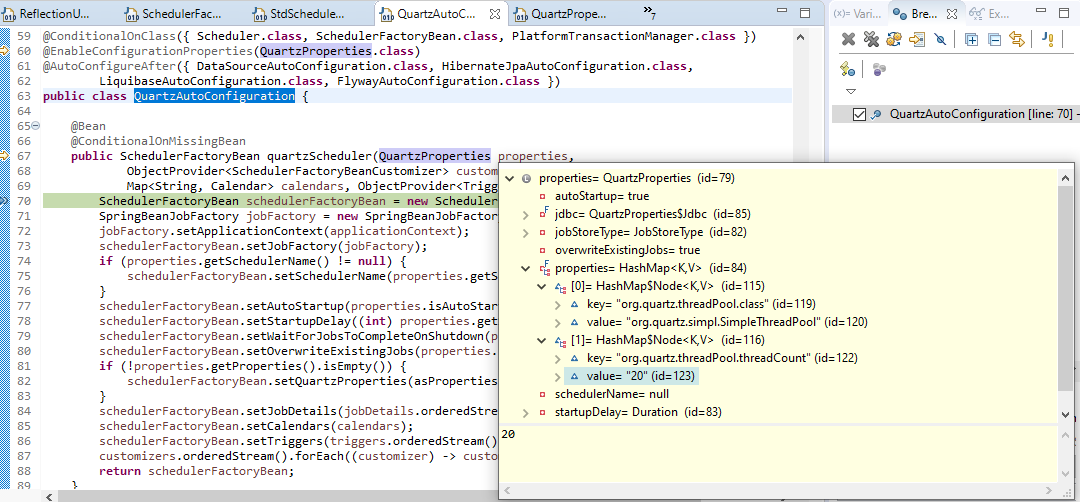Expand key "org.quartz.threadPool.class" node
Viewport: 1080px width, 502px height.
click(559, 304)
